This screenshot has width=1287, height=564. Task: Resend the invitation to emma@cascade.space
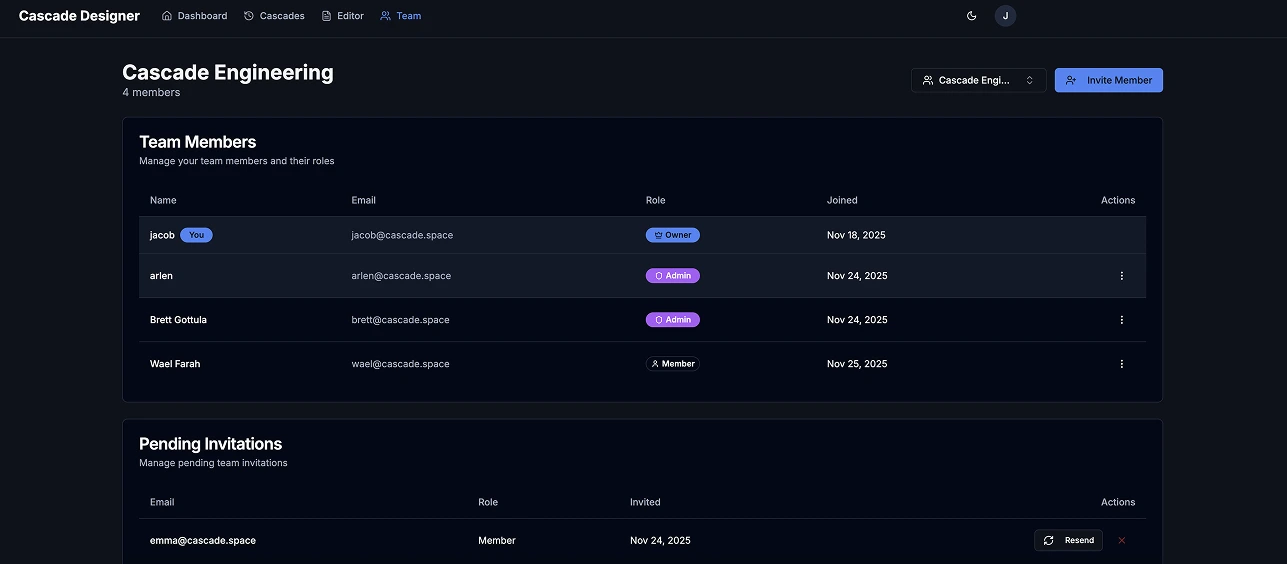pyautogui.click(x=1068, y=540)
